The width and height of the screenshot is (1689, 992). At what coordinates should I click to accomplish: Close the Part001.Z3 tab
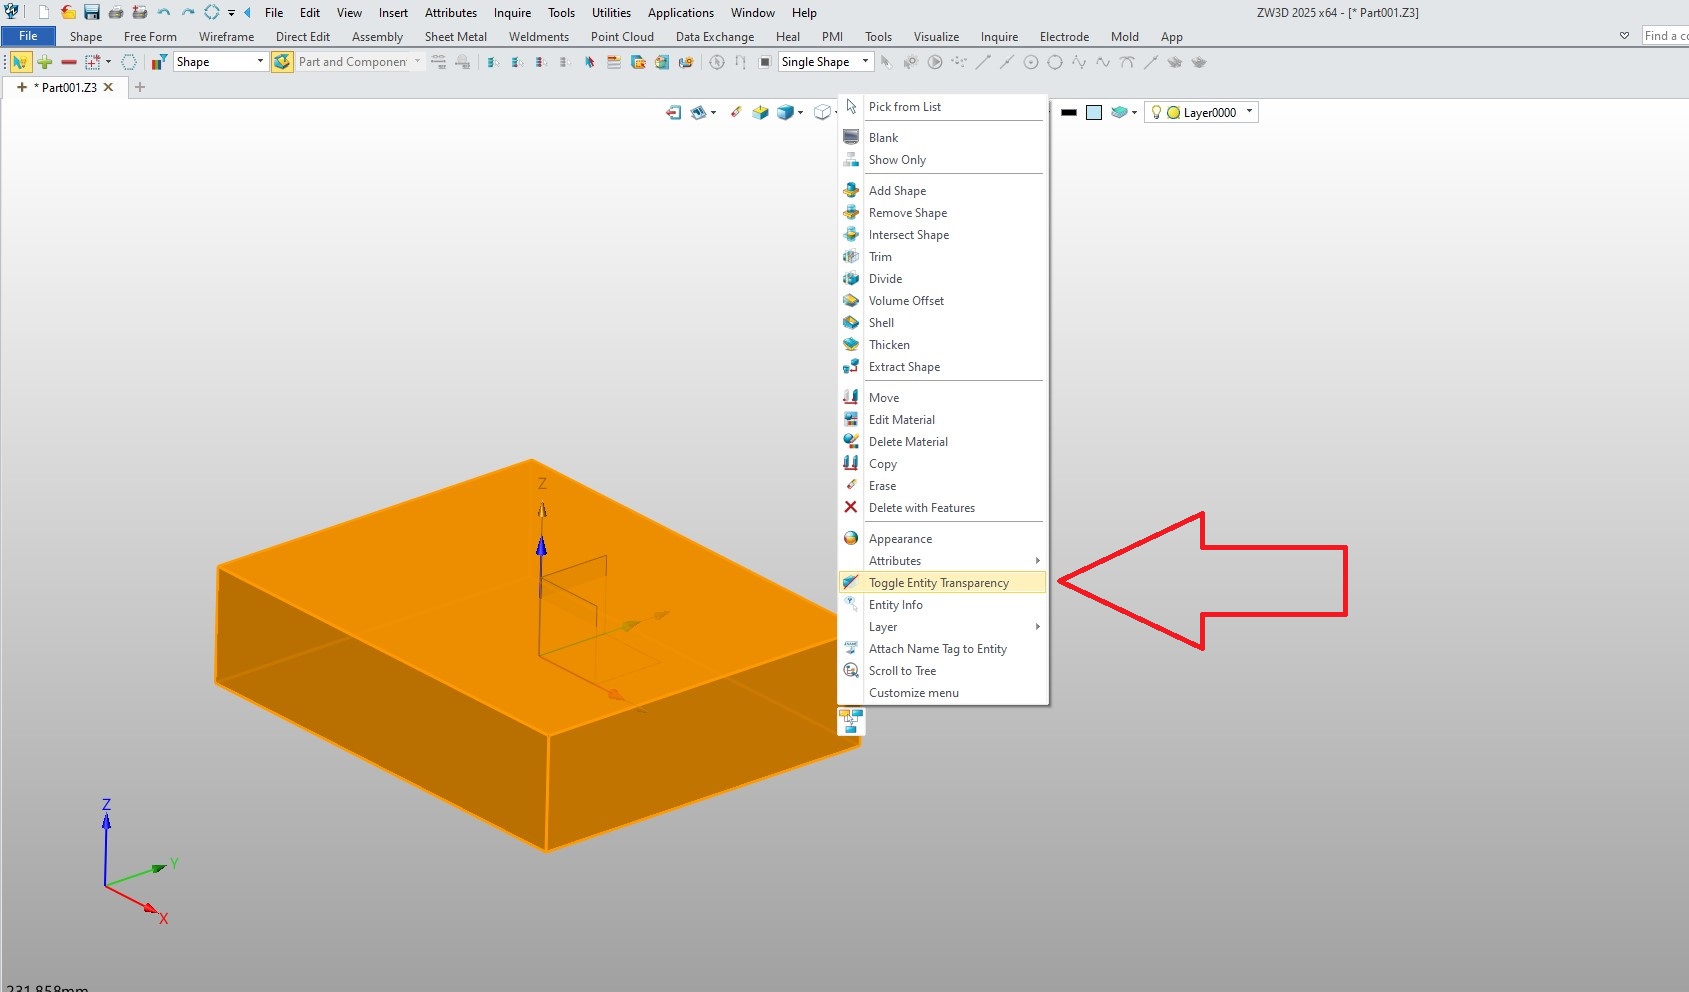tap(109, 87)
